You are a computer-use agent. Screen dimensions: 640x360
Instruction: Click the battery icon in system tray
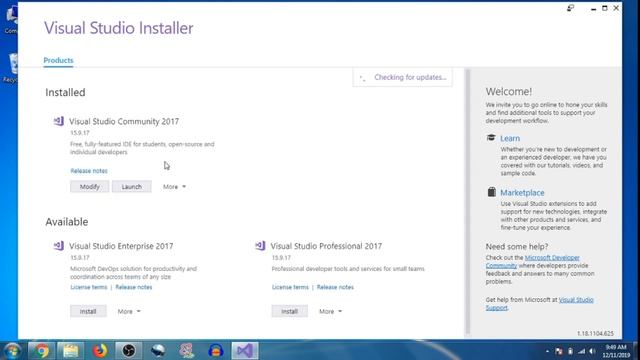pyautogui.click(x=570, y=351)
